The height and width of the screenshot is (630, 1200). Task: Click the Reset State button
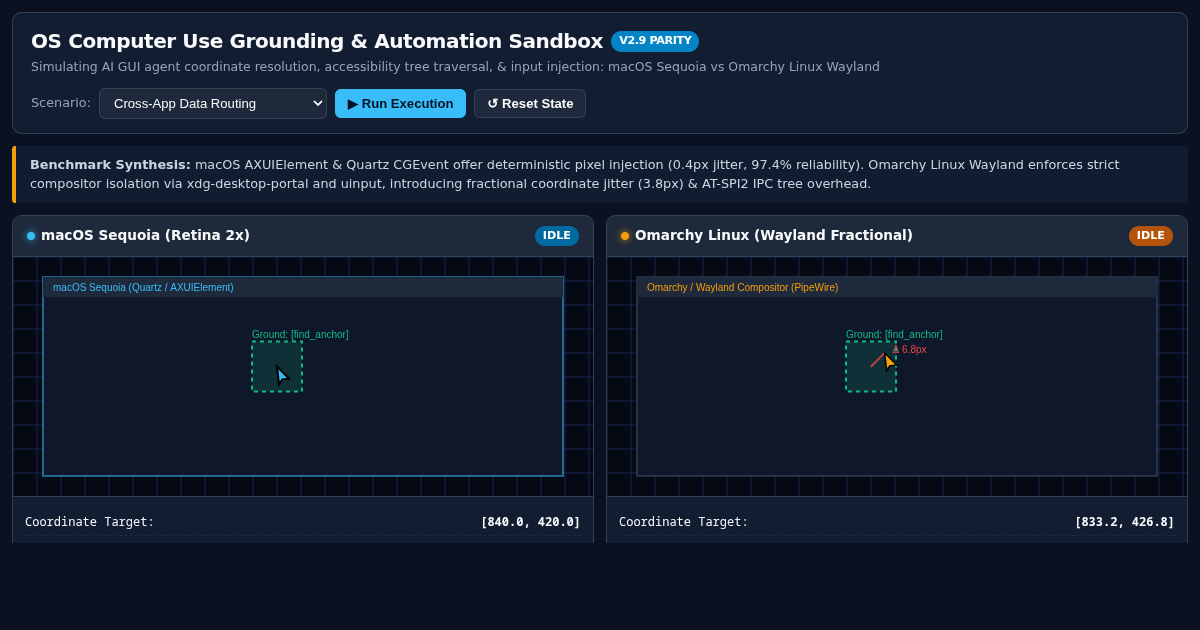530,104
